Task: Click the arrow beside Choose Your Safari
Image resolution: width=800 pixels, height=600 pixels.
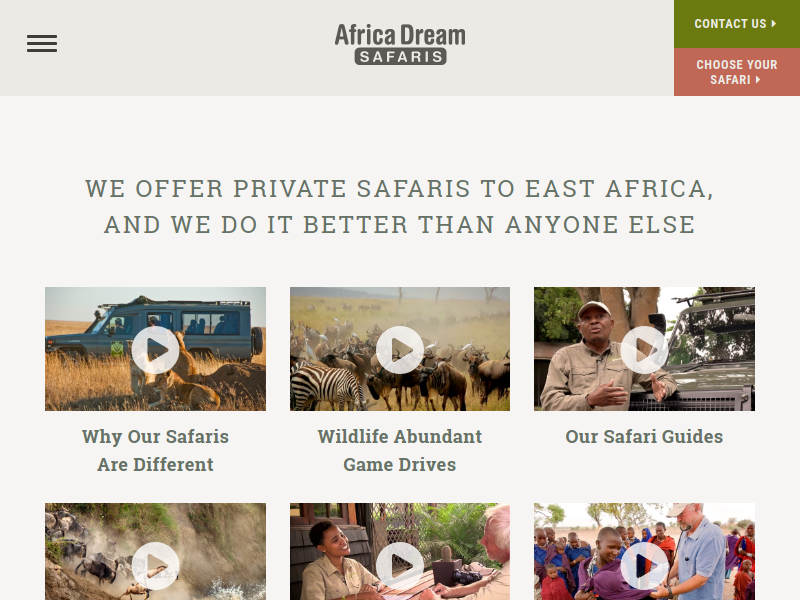Action: (x=758, y=80)
